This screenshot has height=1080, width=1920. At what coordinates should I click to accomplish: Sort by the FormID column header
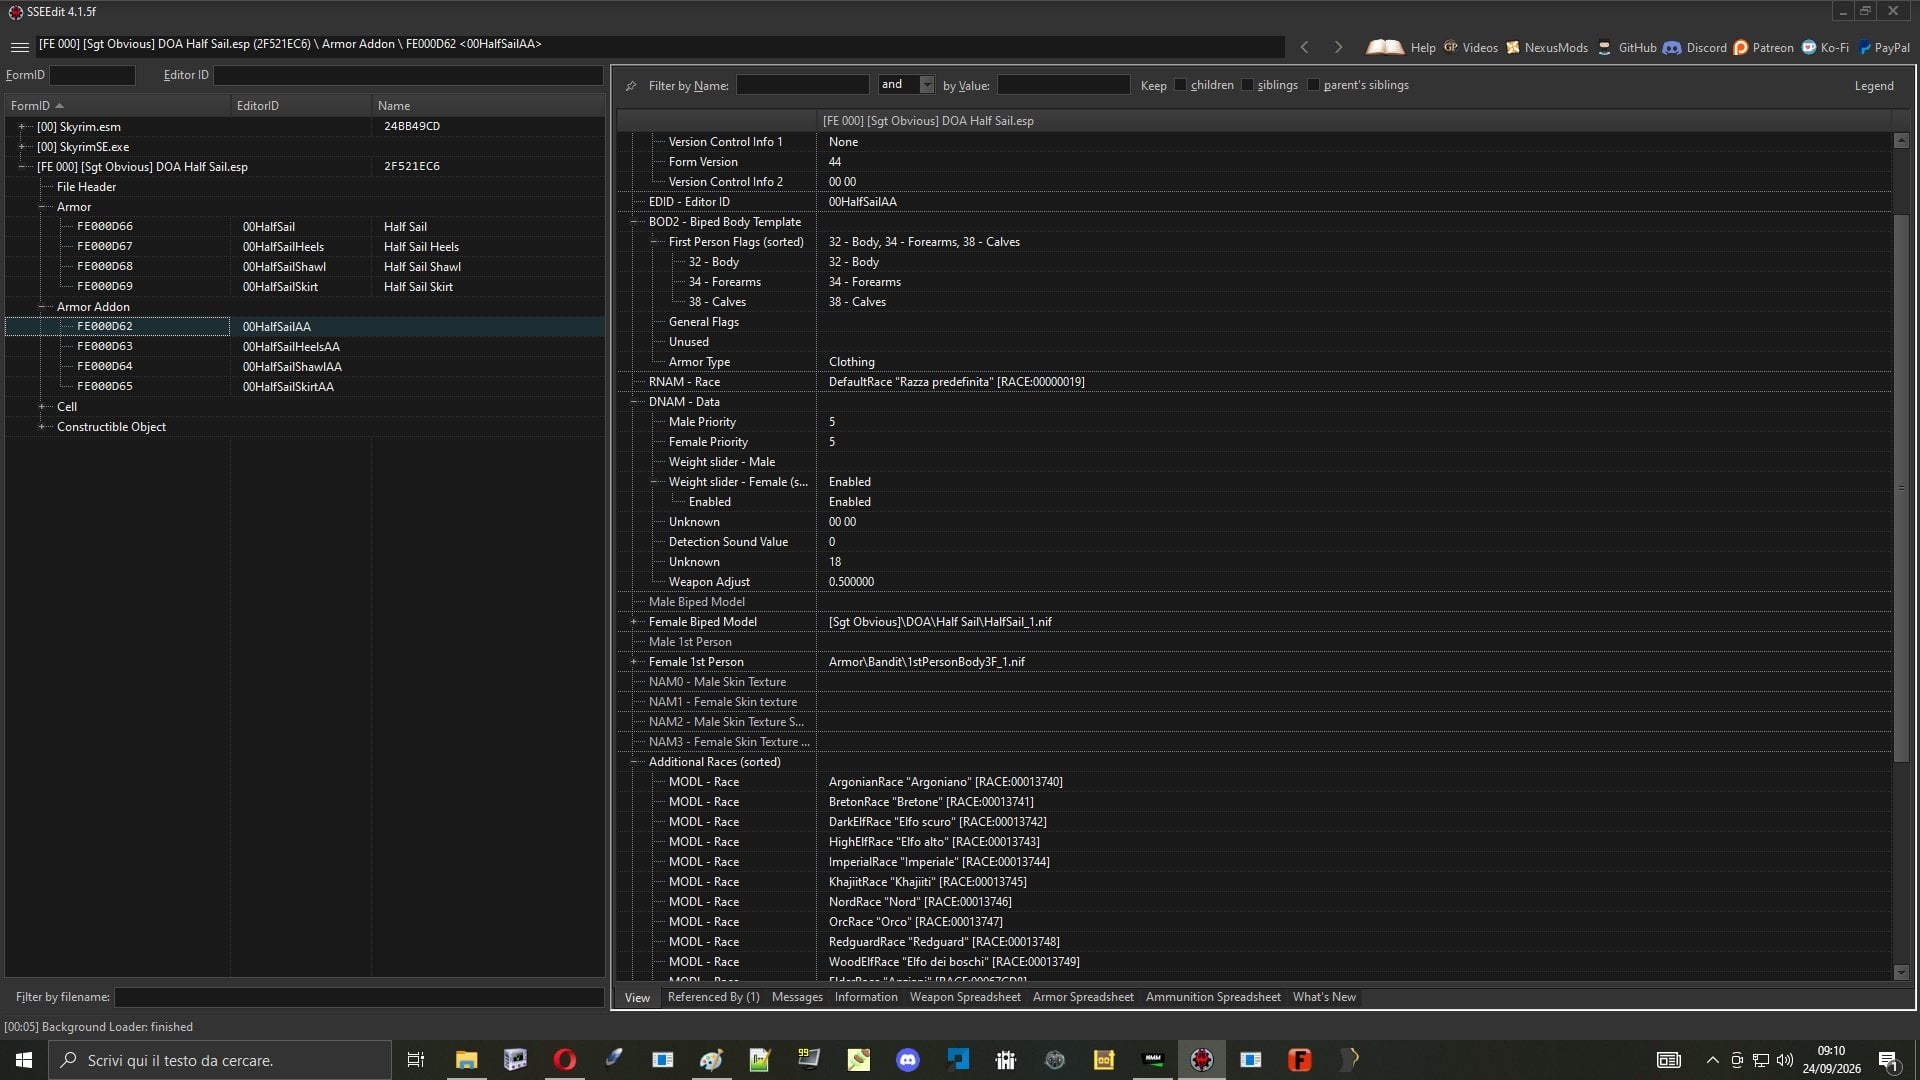coord(116,105)
